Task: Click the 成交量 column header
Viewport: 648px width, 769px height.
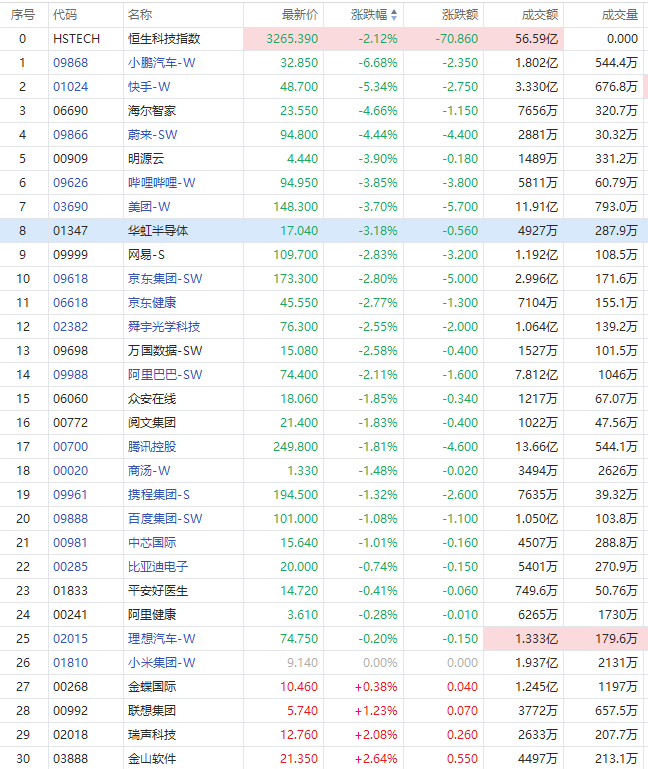Action: coord(620,15)
